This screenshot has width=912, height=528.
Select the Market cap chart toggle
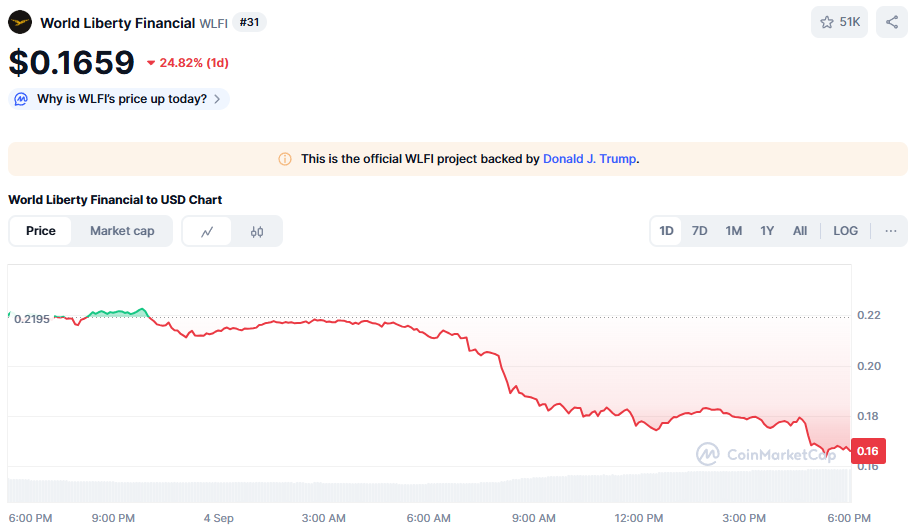pos(122,231)
